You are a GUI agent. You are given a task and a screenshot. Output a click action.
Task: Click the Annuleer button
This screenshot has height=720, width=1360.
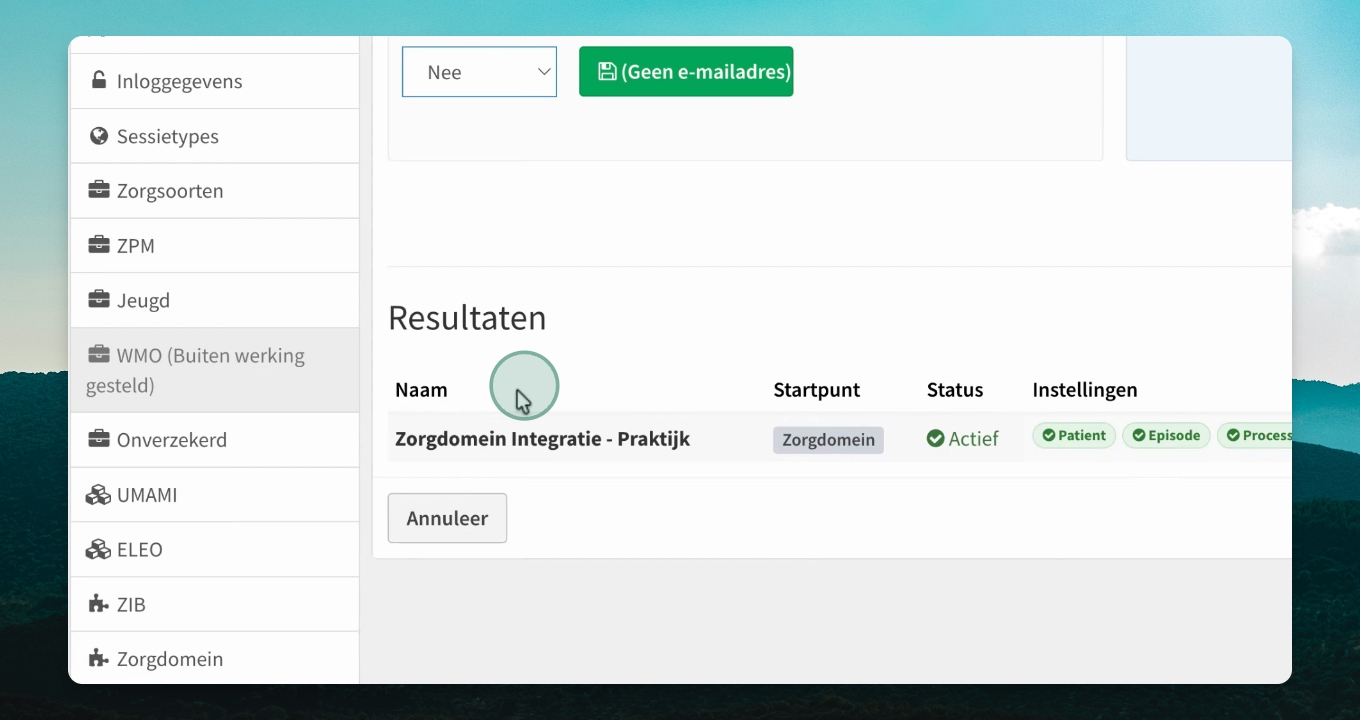tap(447, 518)
